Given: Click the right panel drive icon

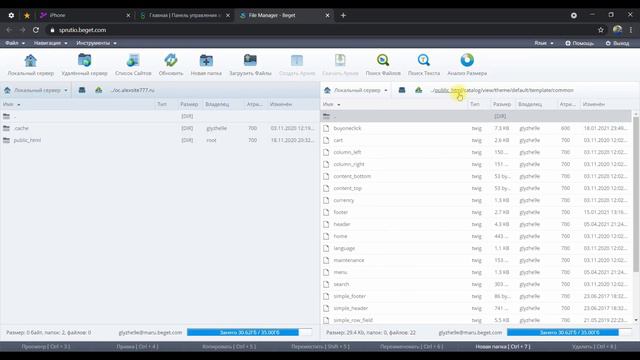Looking at the screenshot, I should coord(402,90).
